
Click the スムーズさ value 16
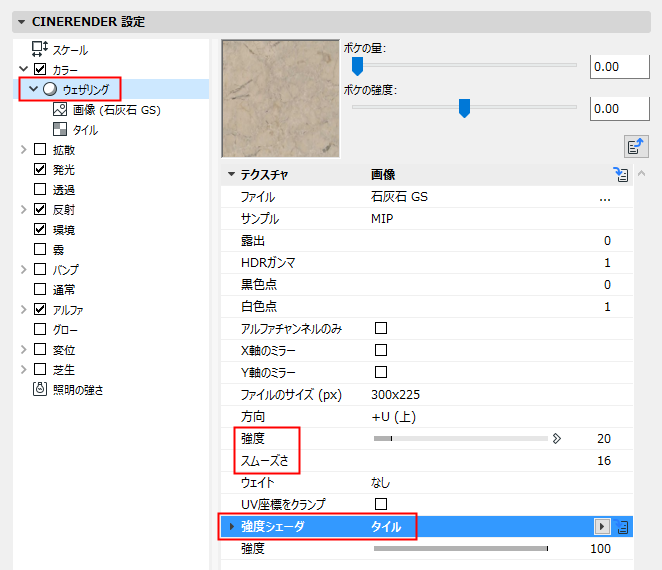604,461
